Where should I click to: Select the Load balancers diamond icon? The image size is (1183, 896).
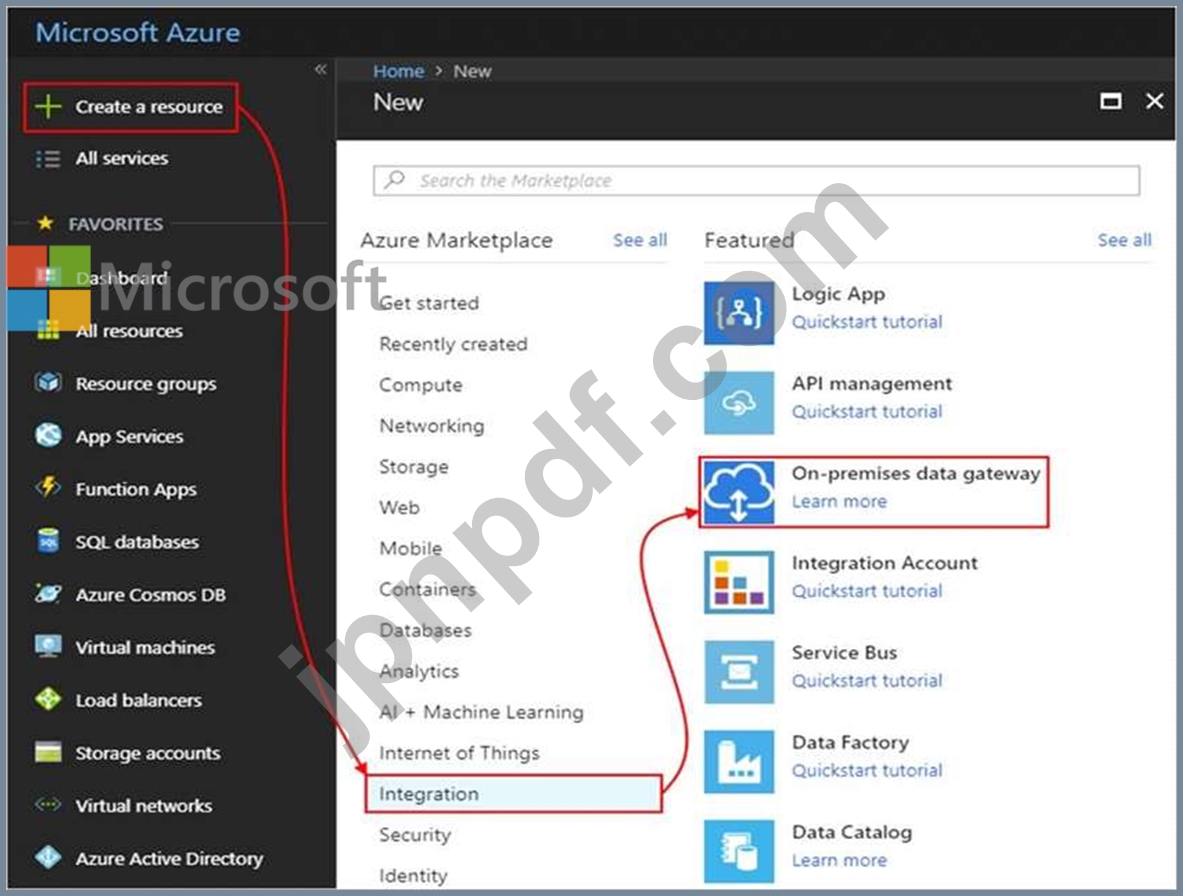click(x=48, y=699)
